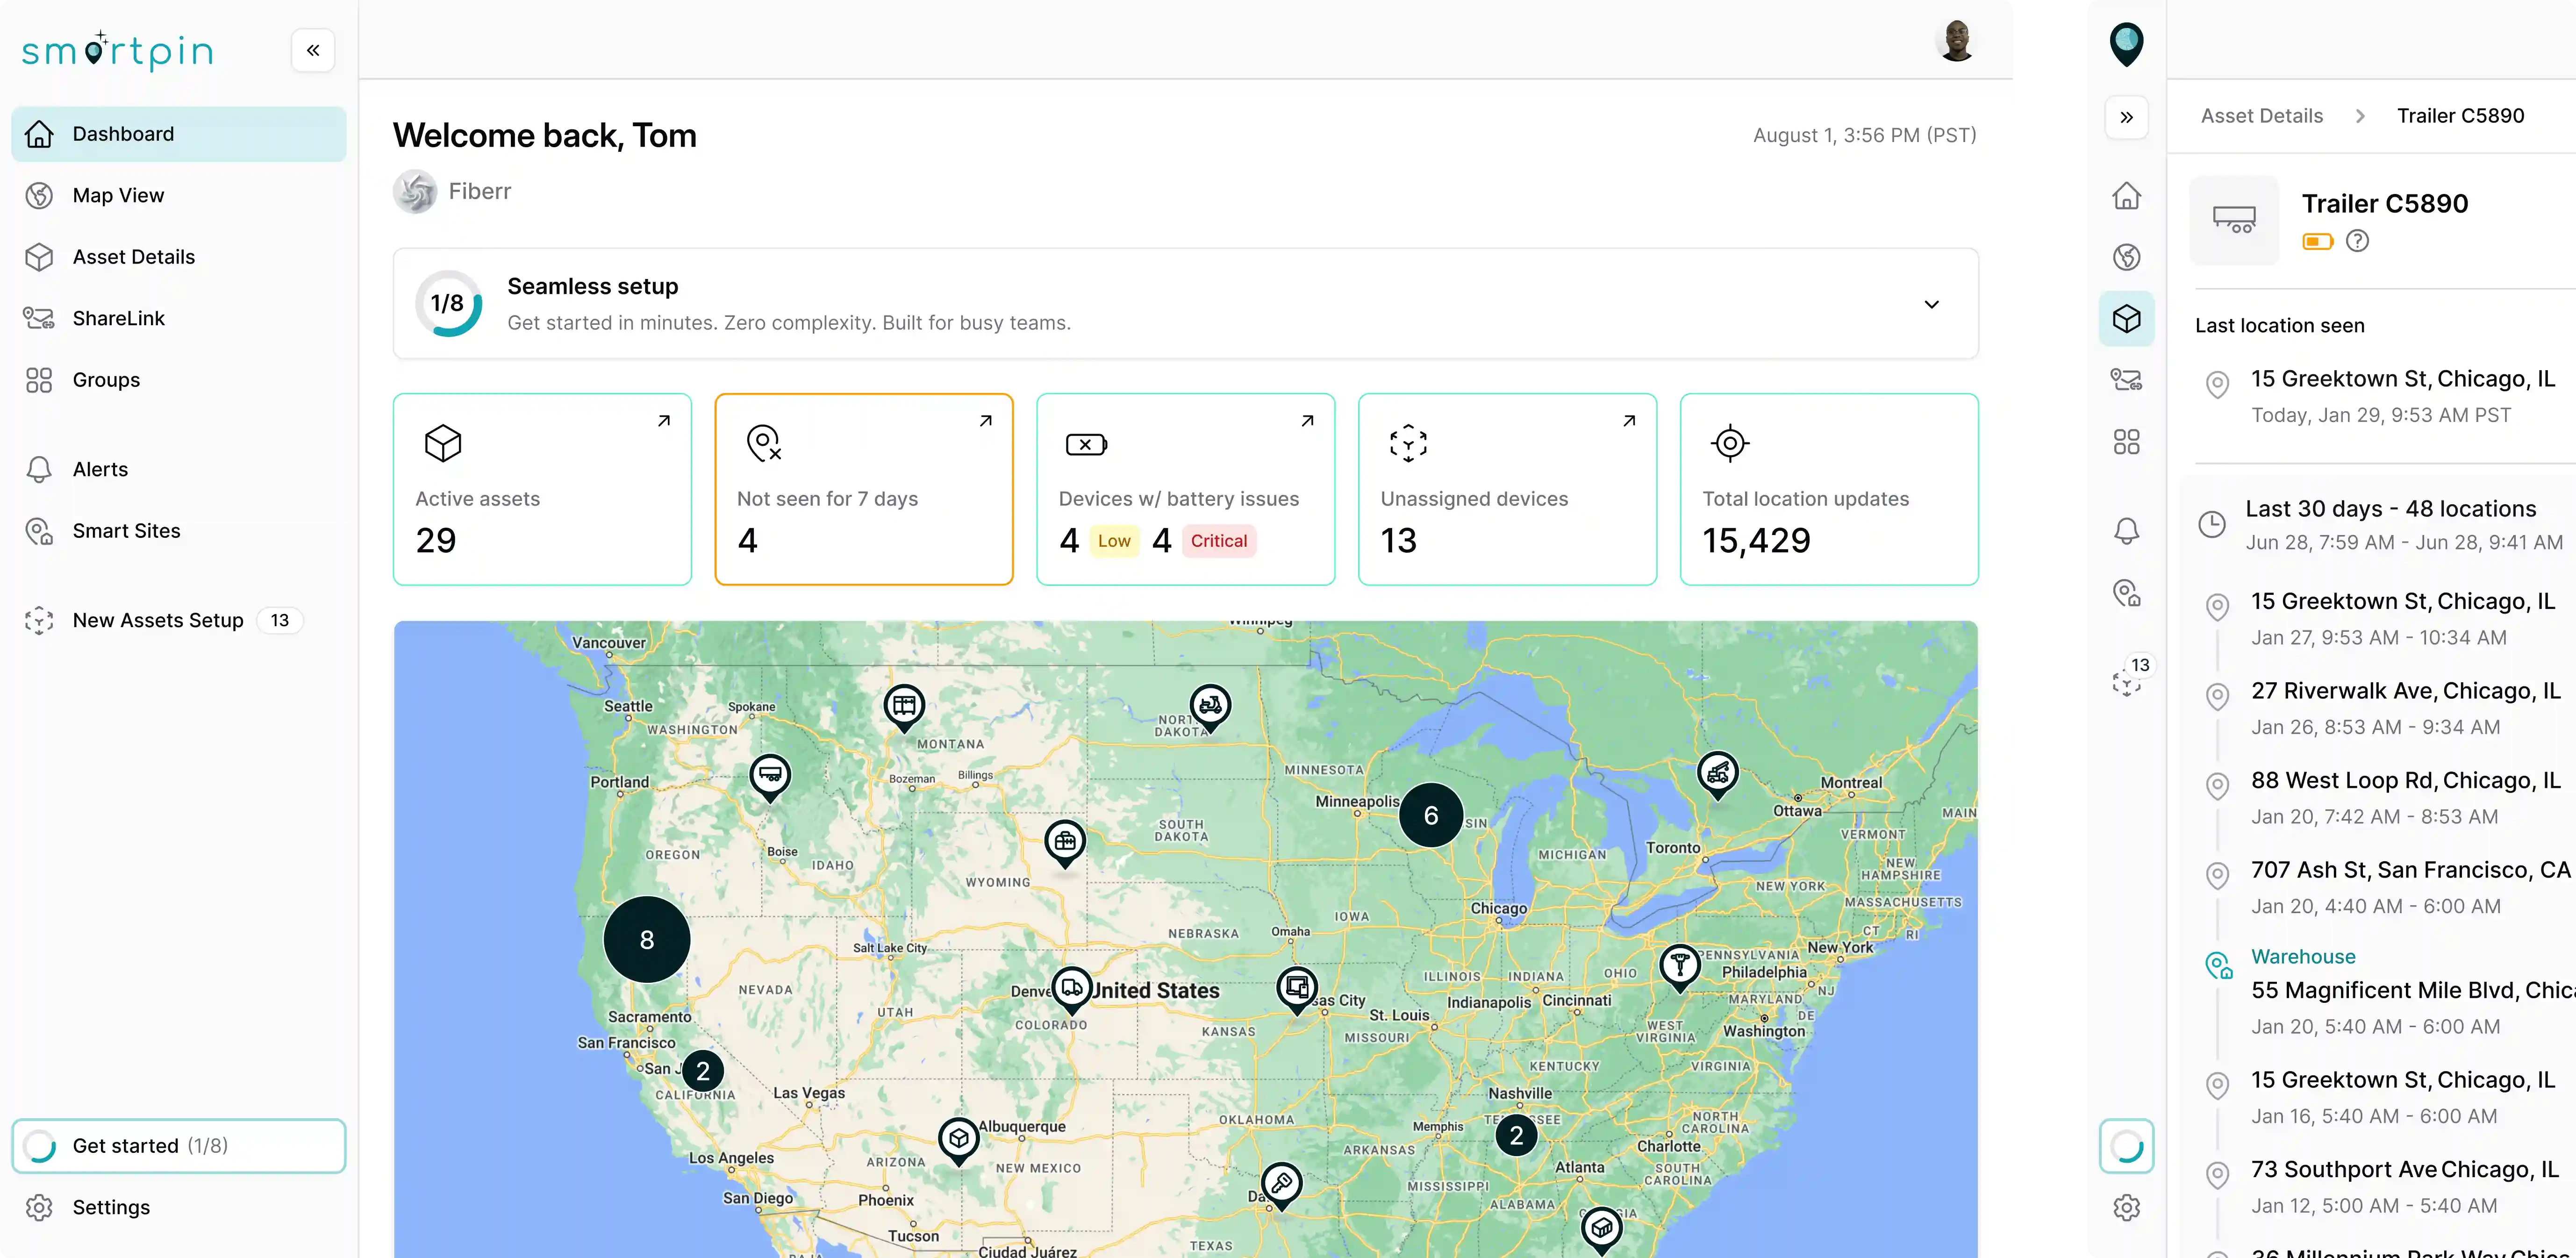This screenshot has width=2576, height=1258.
Task: Click the bell icon in collapsed sidebar
Action: tap(2126, 530)
